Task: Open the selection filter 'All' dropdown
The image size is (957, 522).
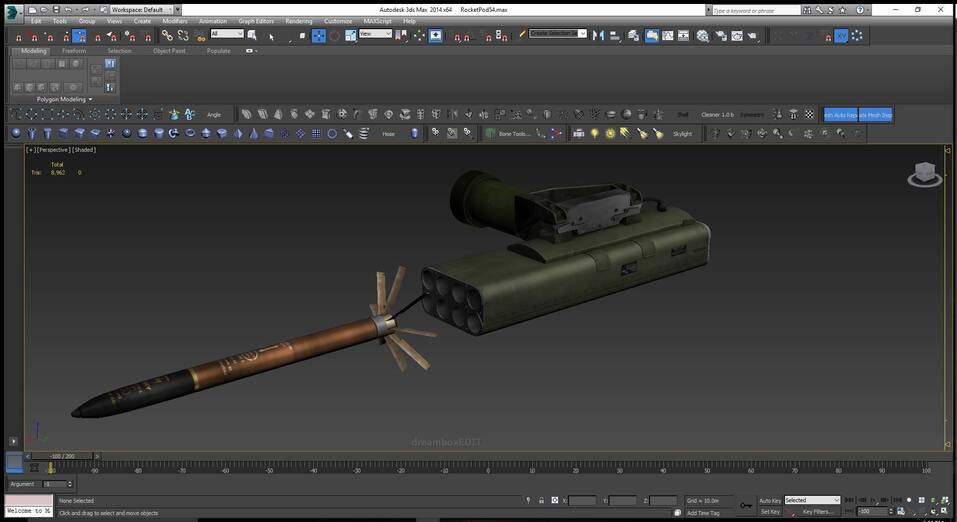Action: pyautogui.click(x=226, y=34)
